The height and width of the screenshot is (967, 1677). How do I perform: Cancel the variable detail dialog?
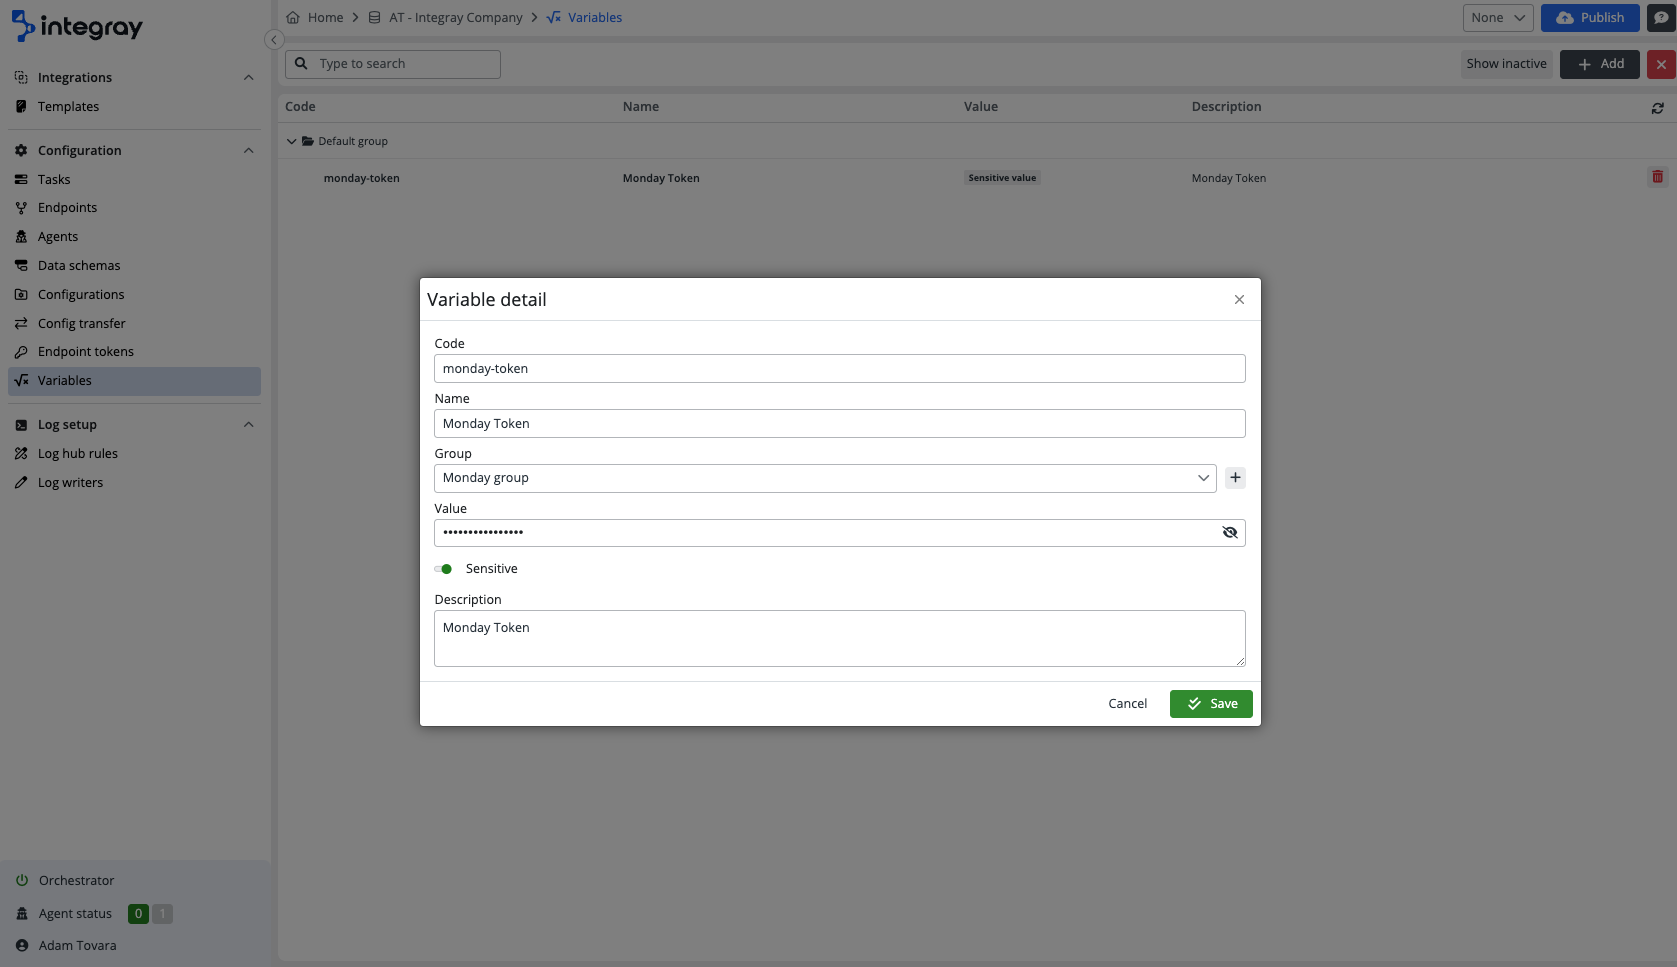tap(1127, 704)
